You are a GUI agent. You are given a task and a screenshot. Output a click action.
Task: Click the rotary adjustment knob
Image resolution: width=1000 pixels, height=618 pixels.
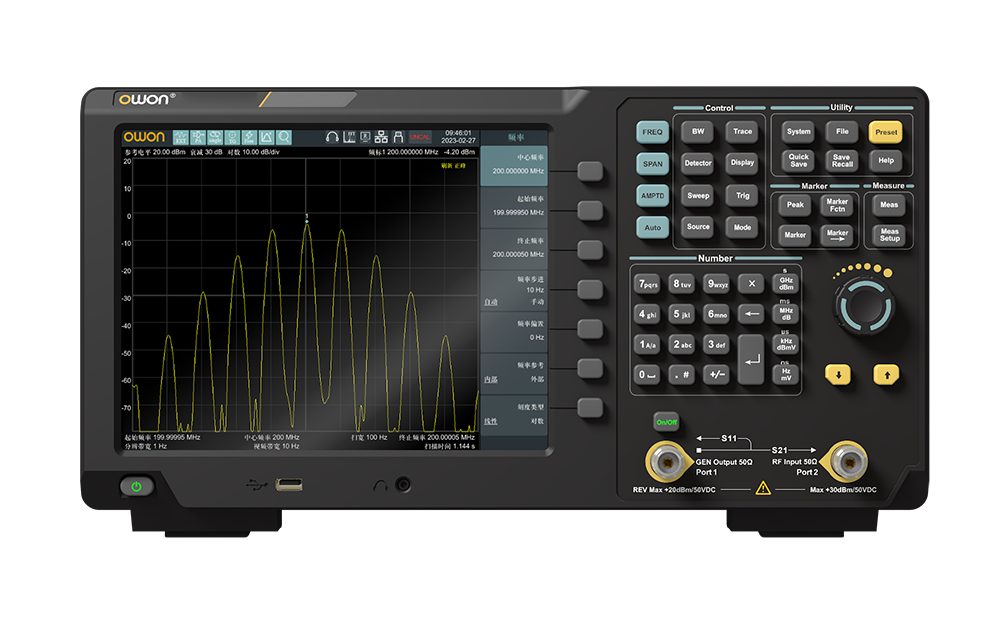865,307
